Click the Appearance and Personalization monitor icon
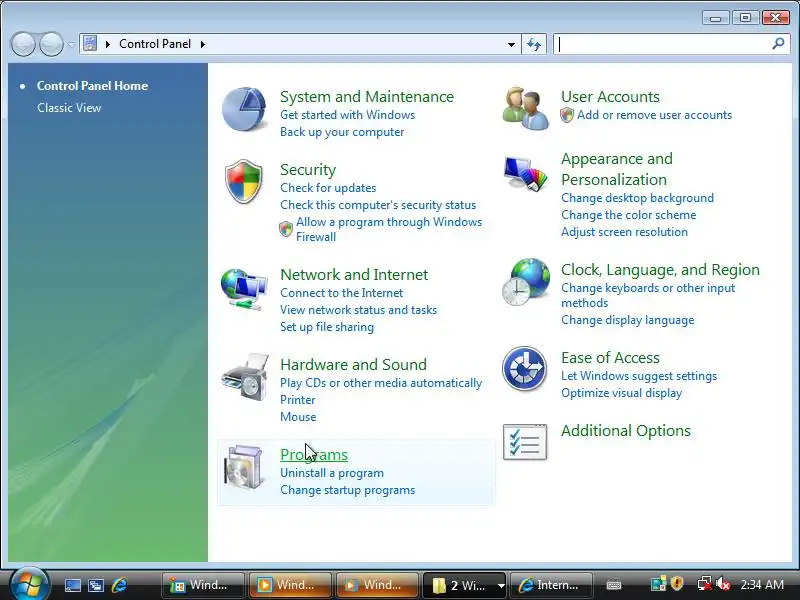 (525, 173)
